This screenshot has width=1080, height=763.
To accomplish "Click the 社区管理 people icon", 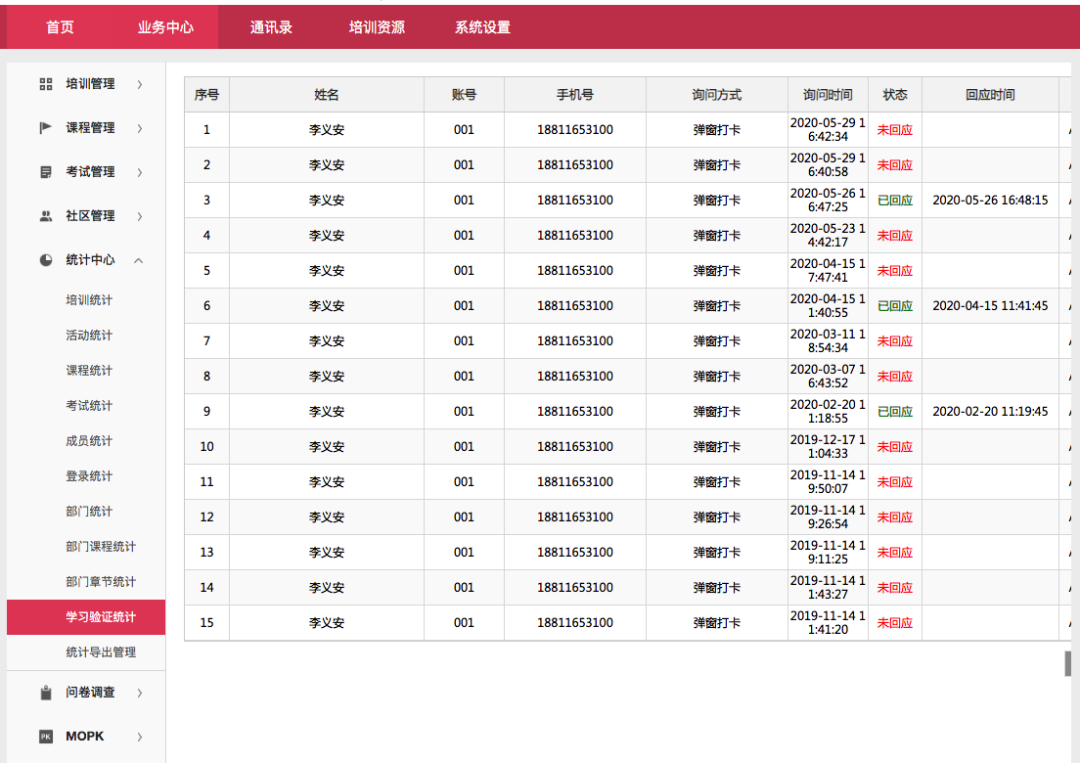I will [x=46, y=216].
